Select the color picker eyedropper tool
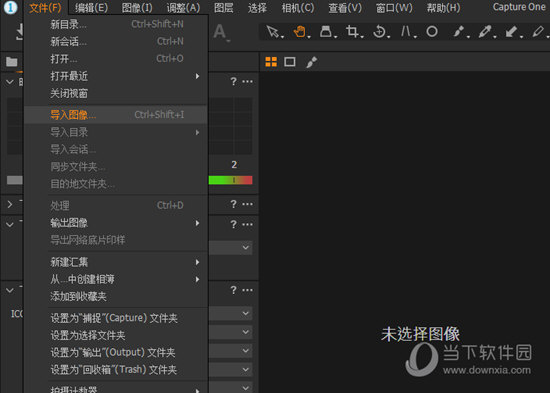550x393 pixels. (x=486, y=32)
